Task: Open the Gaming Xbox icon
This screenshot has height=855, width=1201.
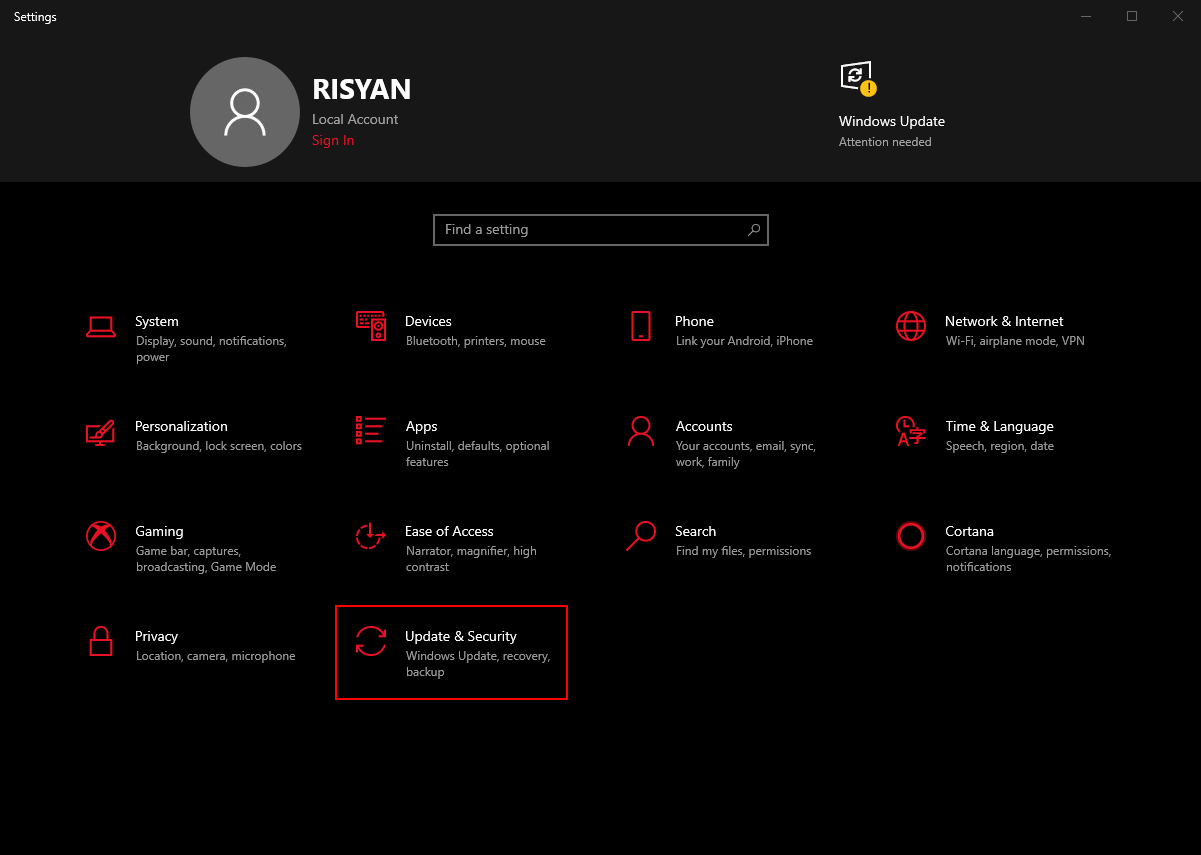Action: point(101,536)
